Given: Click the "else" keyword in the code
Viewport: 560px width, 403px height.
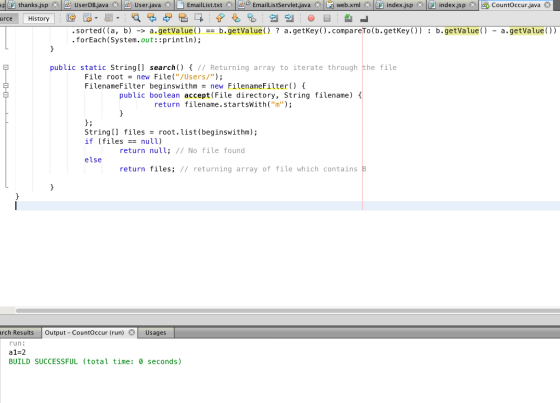Looking at the screenshot, I should point(93,160).
